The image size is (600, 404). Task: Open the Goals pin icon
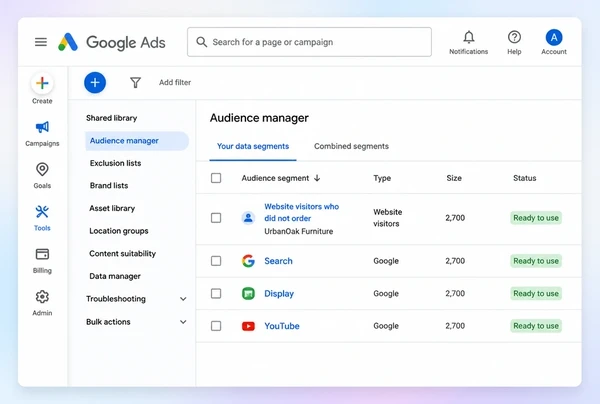(42, 169)
